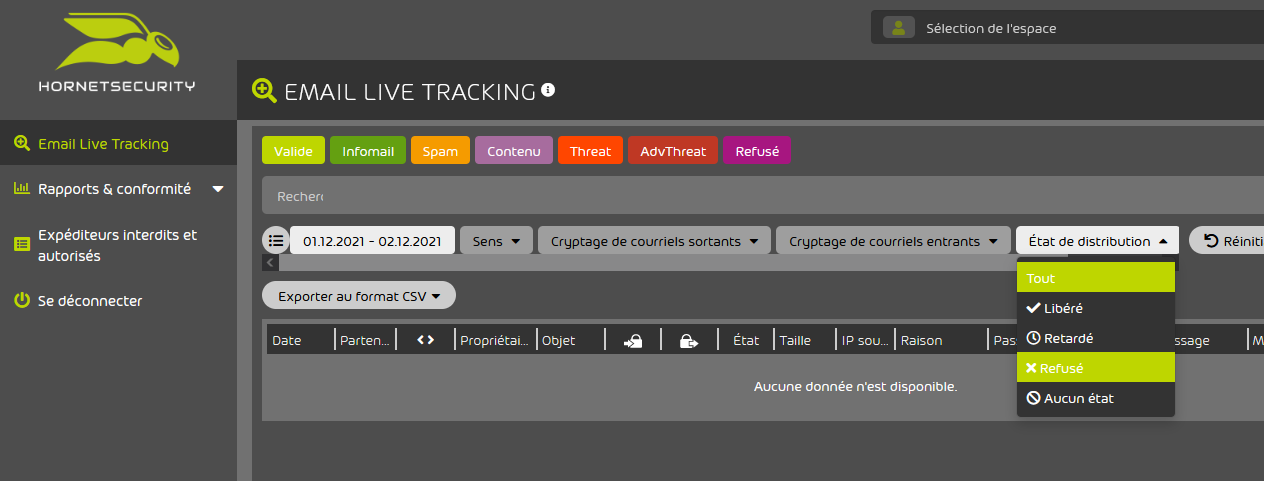Open Cryptage de courriels sortants dropdown

654,241
